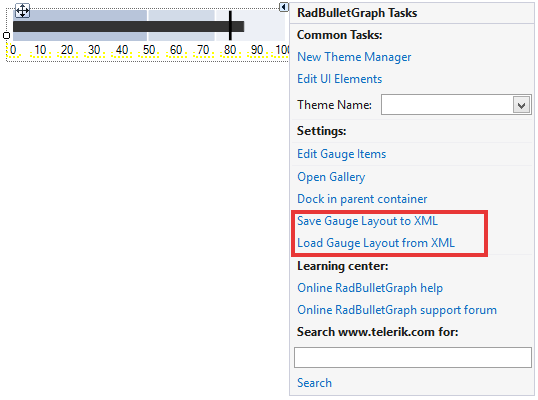Click the Settings: header text
The width and height of the screenshot is (538, 400).
(x=321, y=131)
